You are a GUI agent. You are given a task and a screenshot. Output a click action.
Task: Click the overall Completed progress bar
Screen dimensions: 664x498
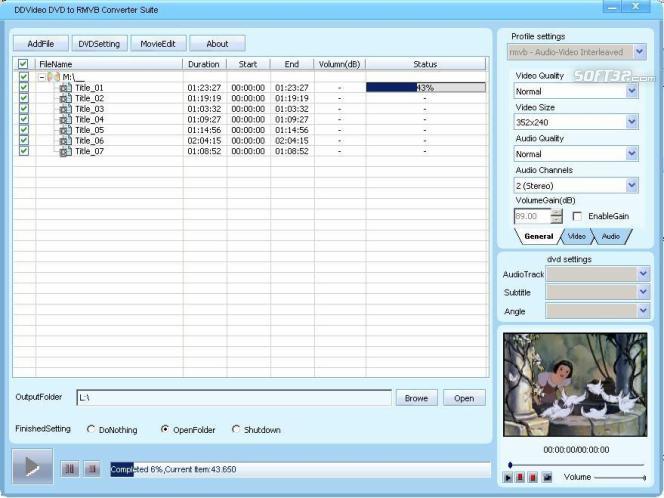click(x=300, y=469)
